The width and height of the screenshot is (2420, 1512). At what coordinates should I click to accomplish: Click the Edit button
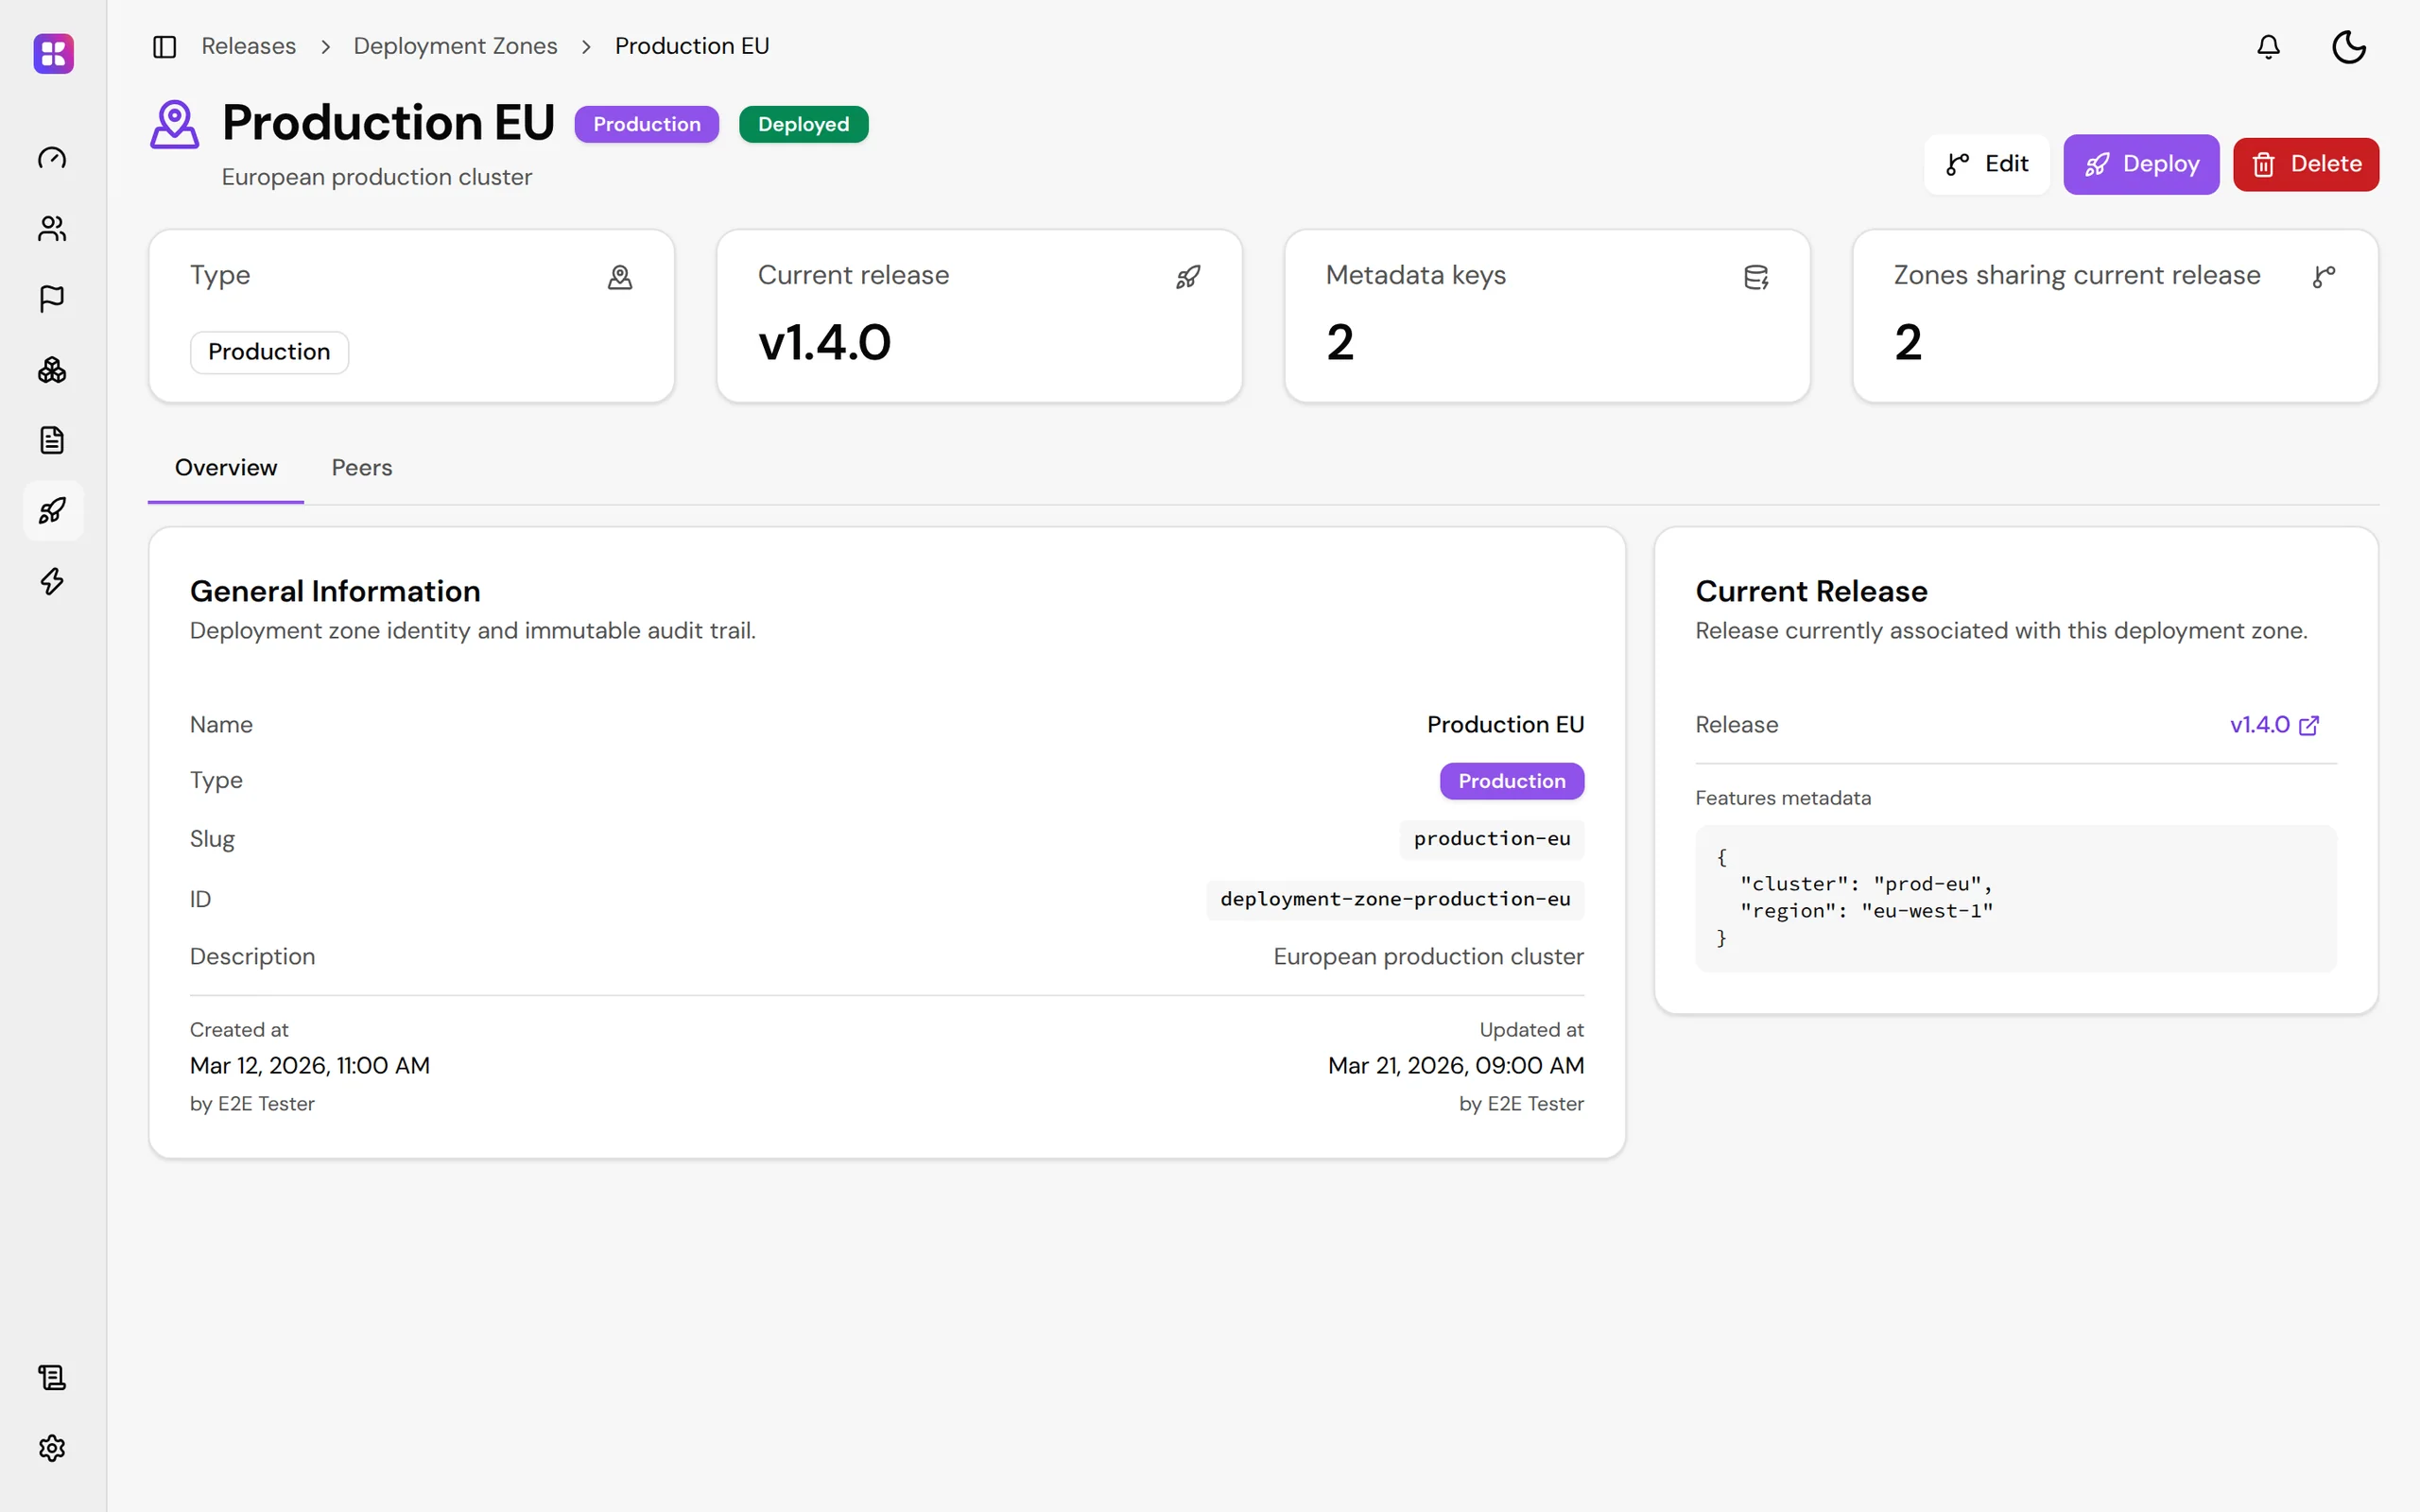[x=1986, y=164]
